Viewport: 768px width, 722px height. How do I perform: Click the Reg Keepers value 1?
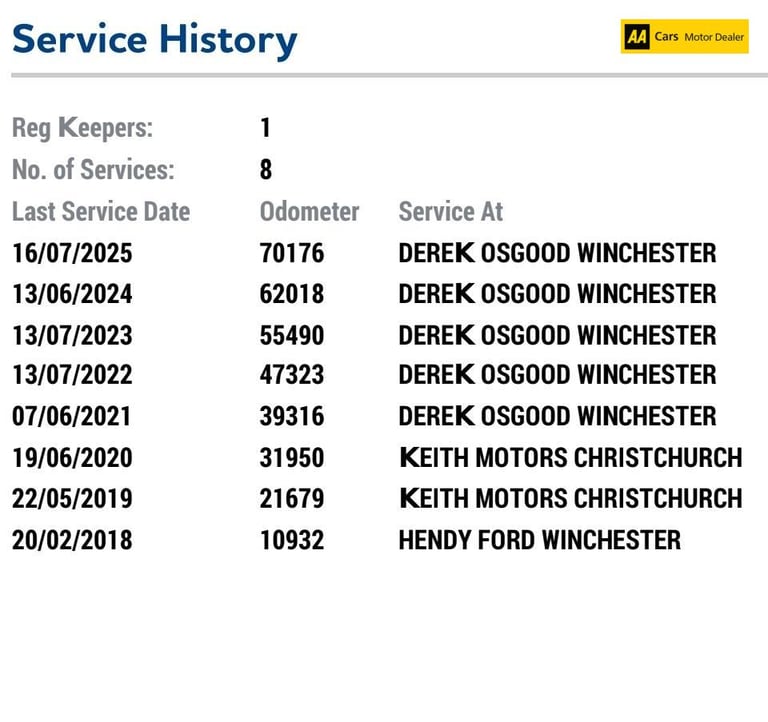coord(265,128)
